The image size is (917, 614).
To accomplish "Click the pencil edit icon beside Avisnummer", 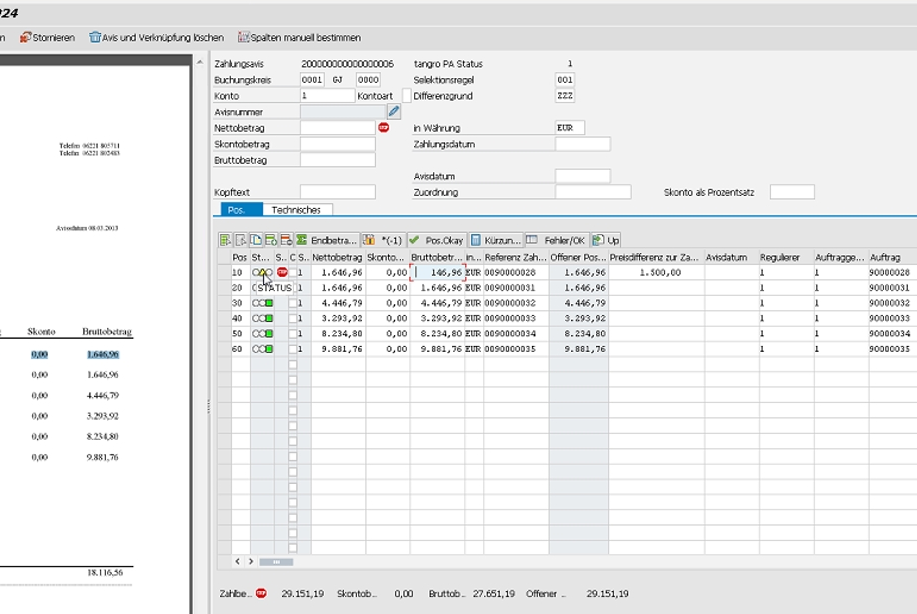I will click(x=394, y=112).
